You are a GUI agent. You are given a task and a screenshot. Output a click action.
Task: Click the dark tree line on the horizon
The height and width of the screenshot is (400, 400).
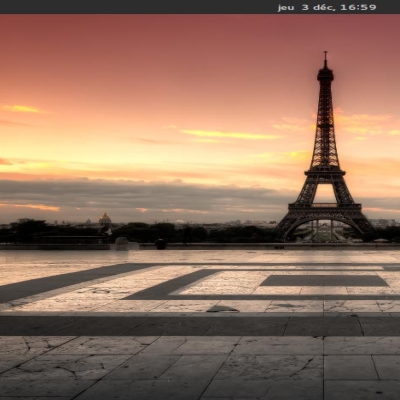pyautogui.click(x=140, y=232)
